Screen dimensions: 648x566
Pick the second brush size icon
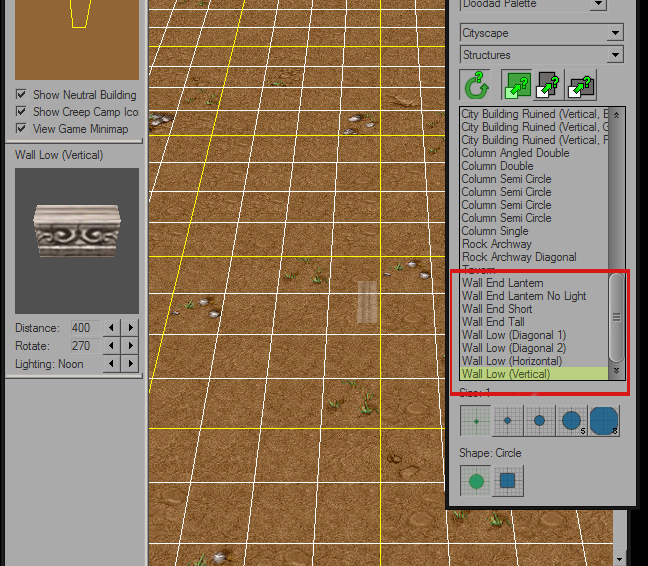pos(507,421)
